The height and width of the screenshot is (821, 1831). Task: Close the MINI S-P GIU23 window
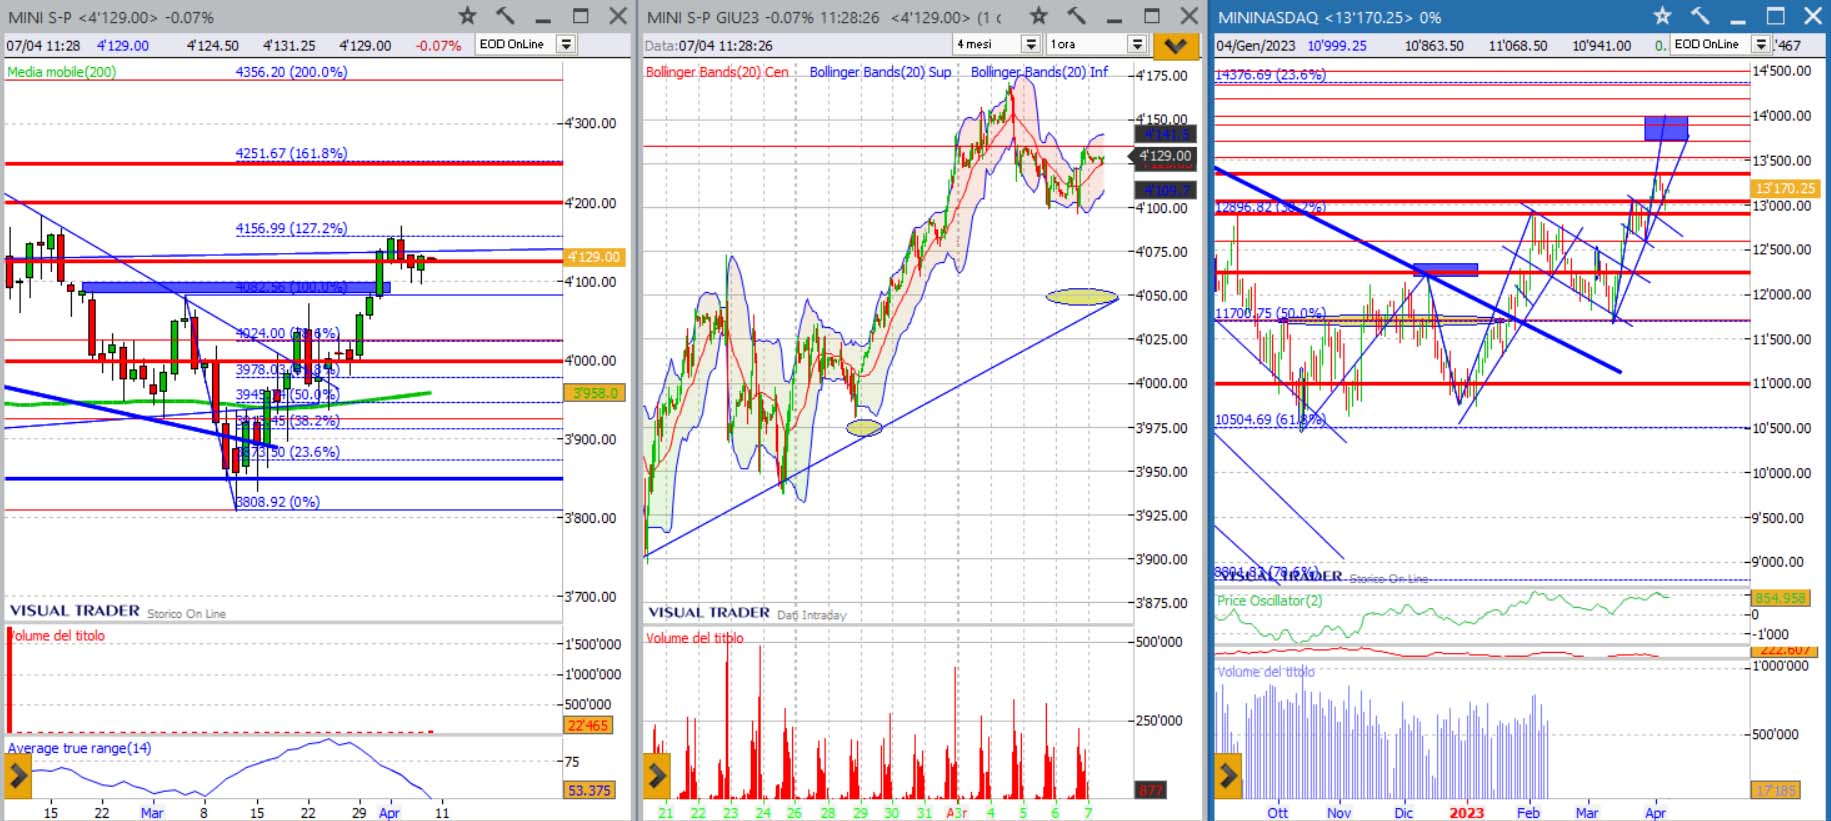tap(1189, 16)
